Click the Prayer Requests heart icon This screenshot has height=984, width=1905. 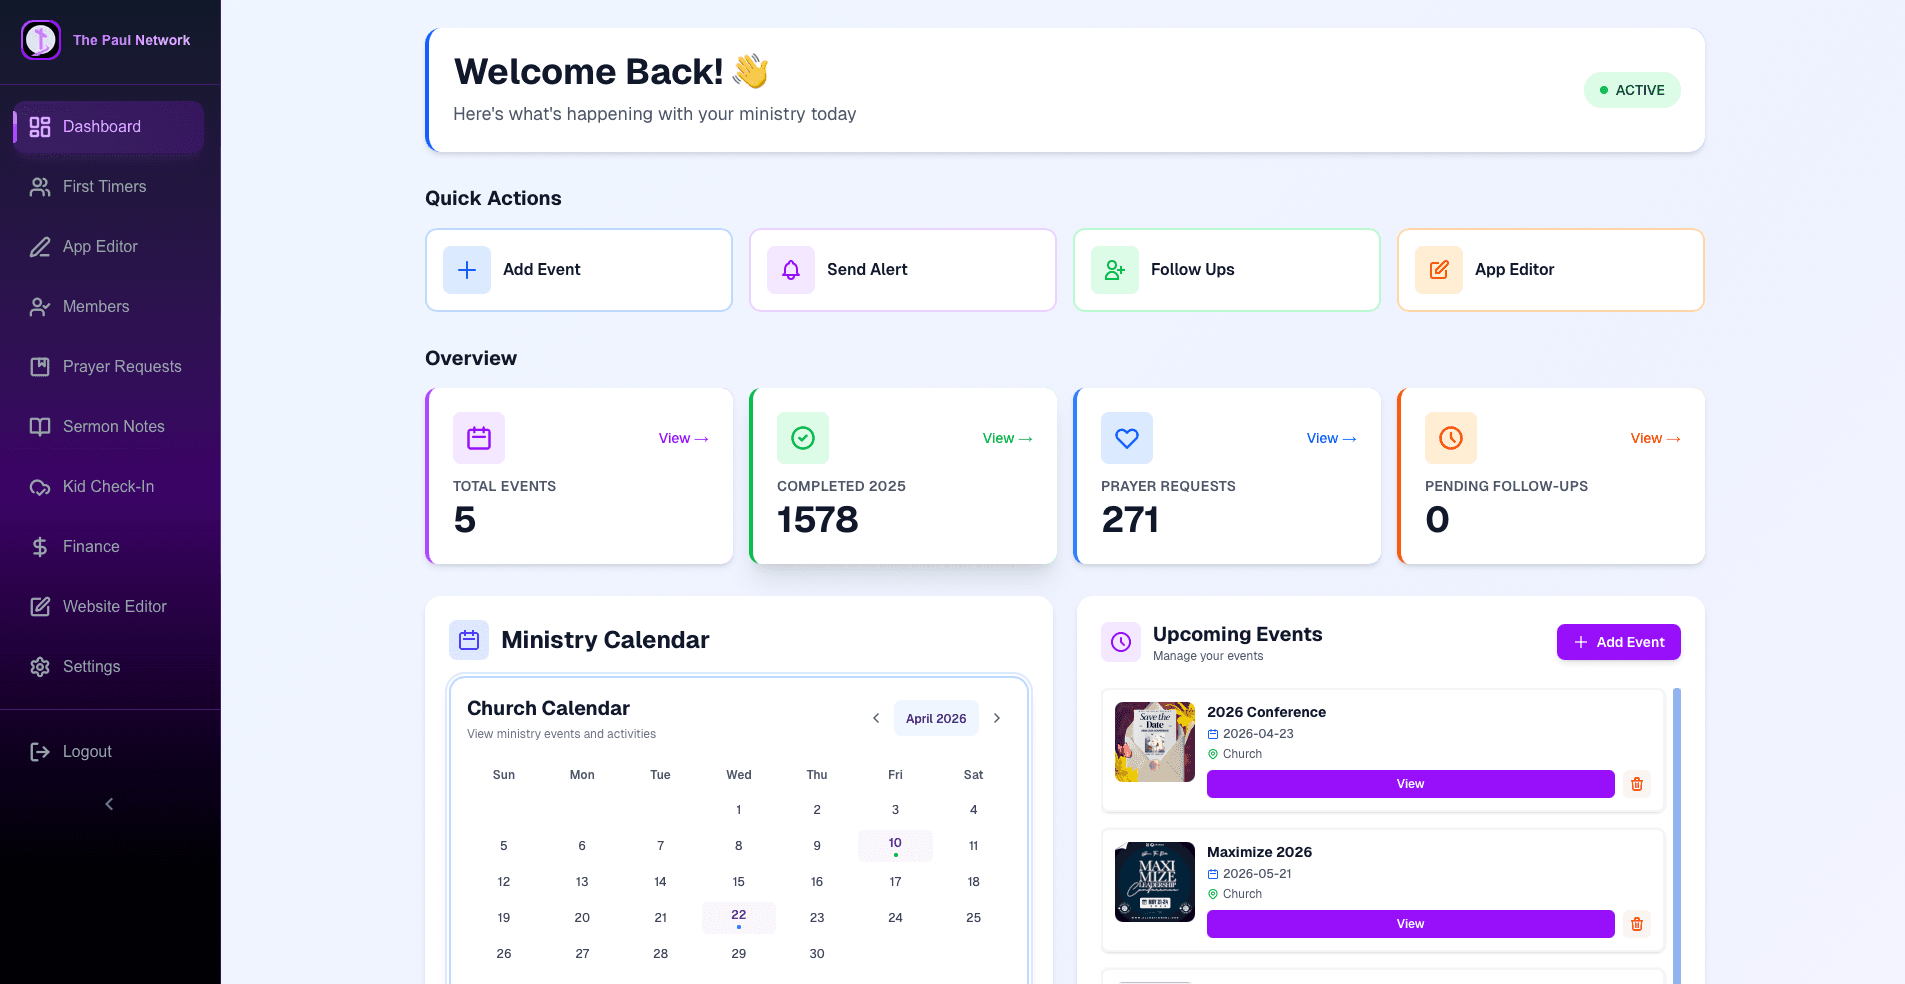(1126, 438)
